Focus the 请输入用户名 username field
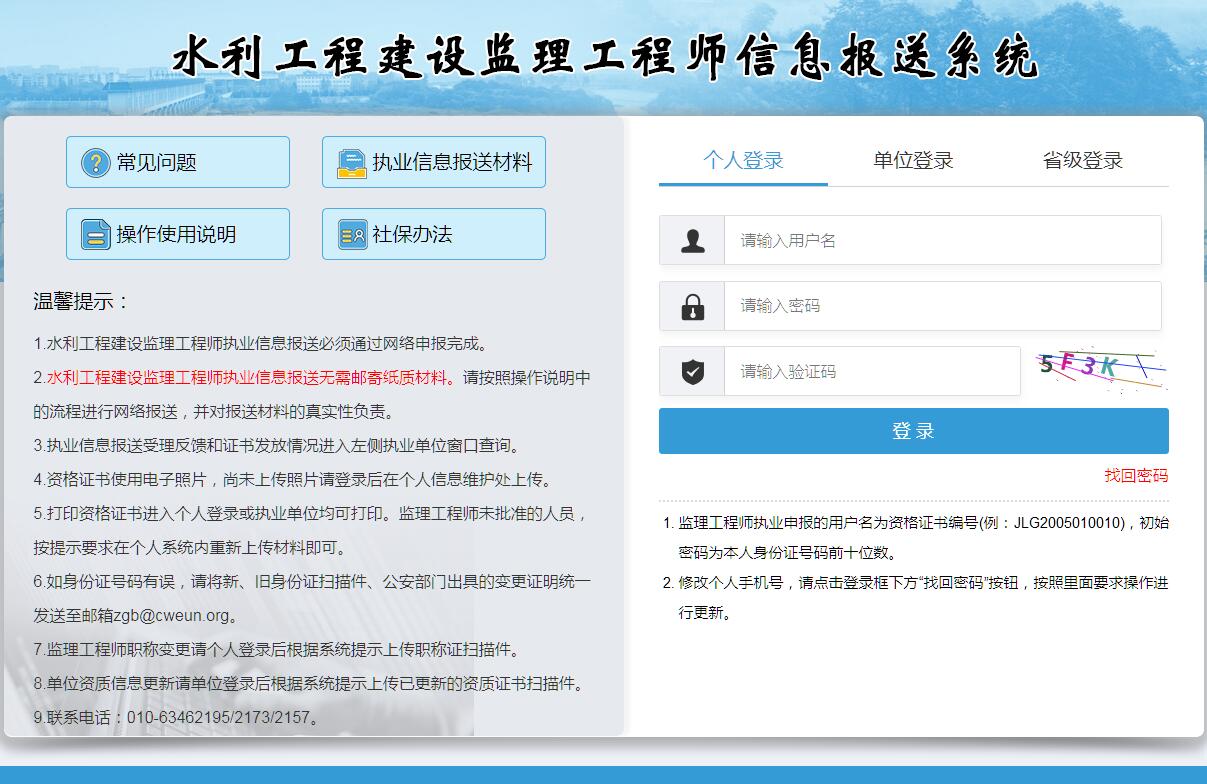 click(943, 240)
